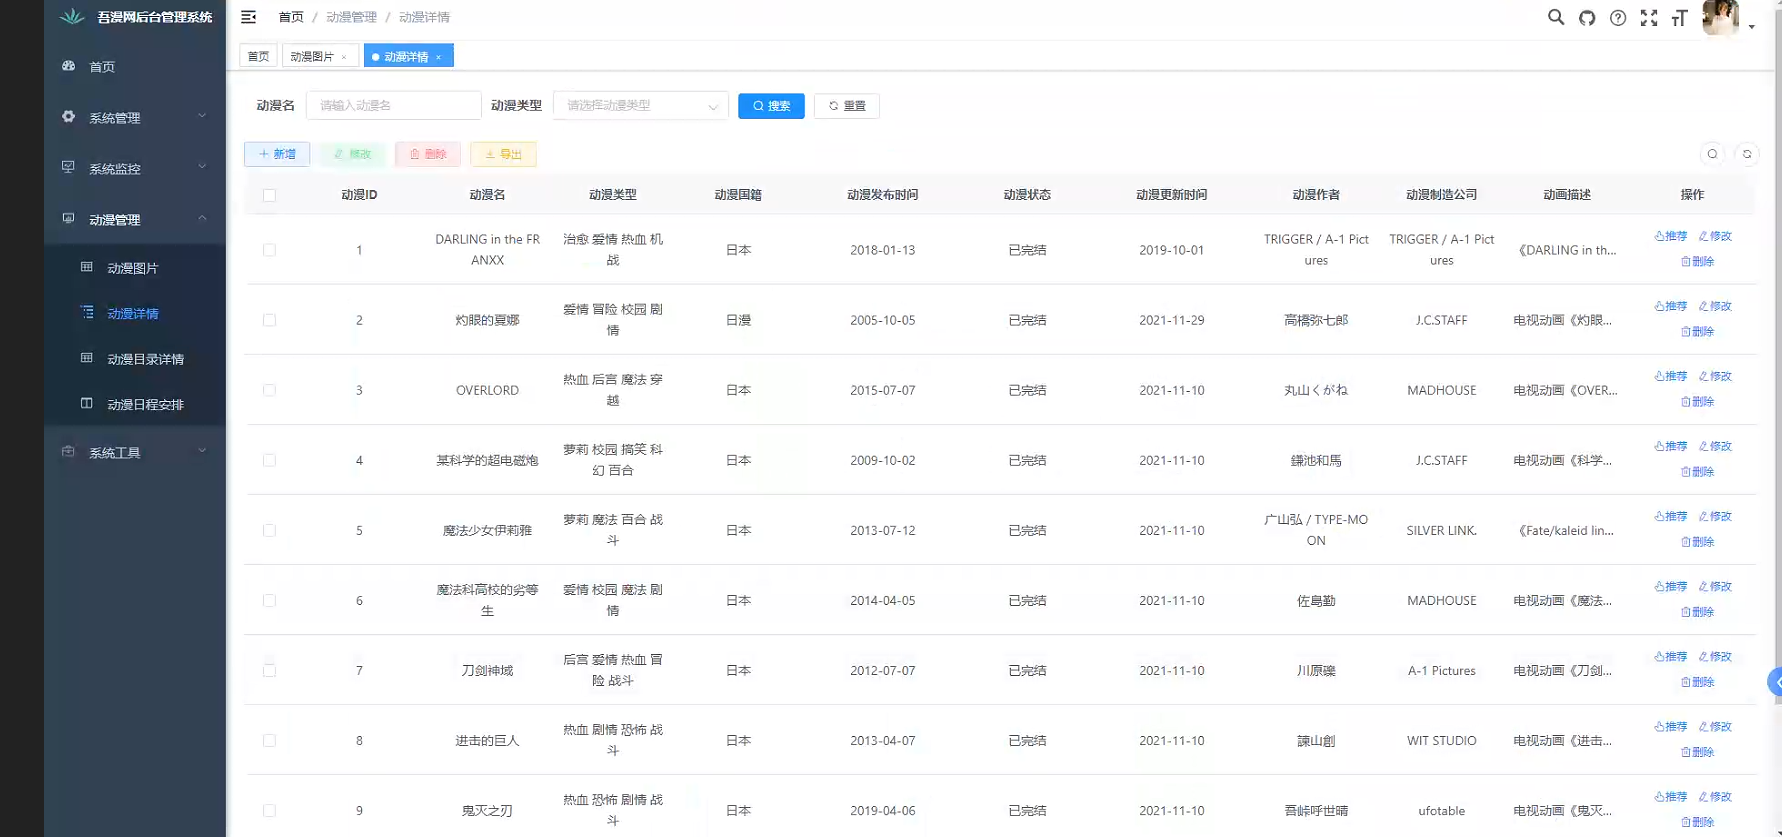Toggle fullscreen mode icon

tap(1649, 17)
